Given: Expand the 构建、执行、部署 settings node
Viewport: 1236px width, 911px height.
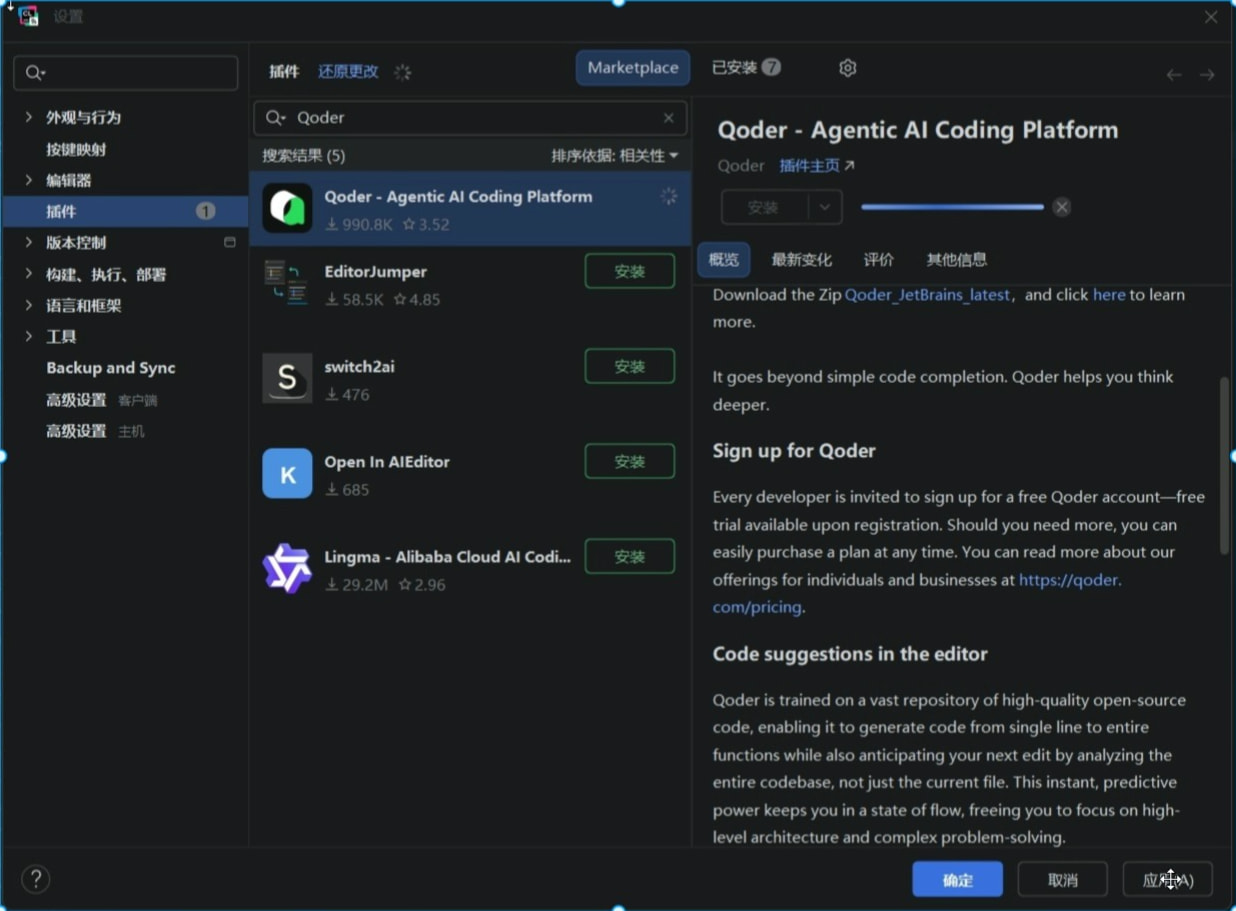Looking at the screenshot, I should coord(28,274).
